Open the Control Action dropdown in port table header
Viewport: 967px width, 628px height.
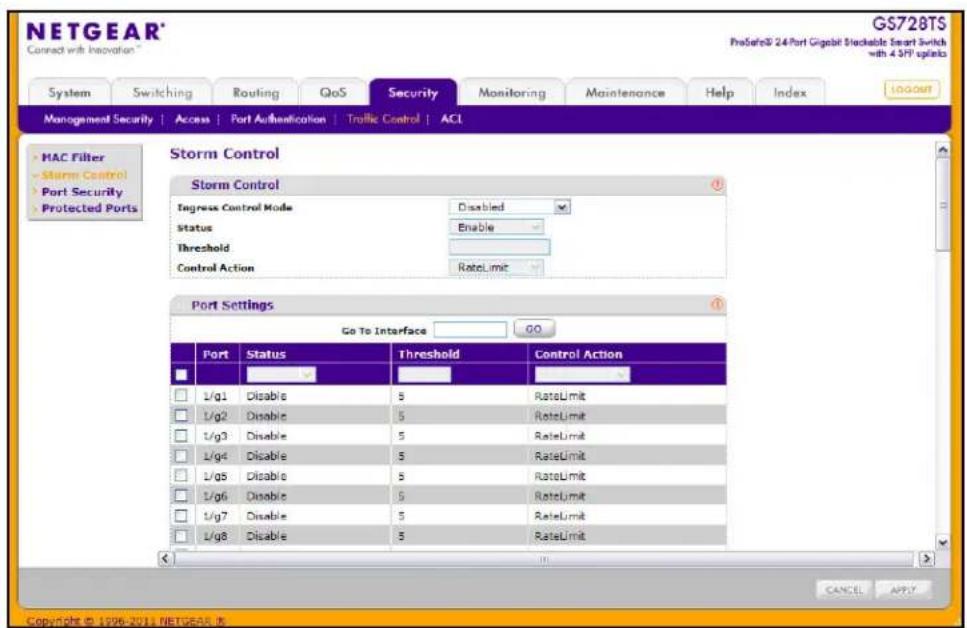[x=582, y=374]
